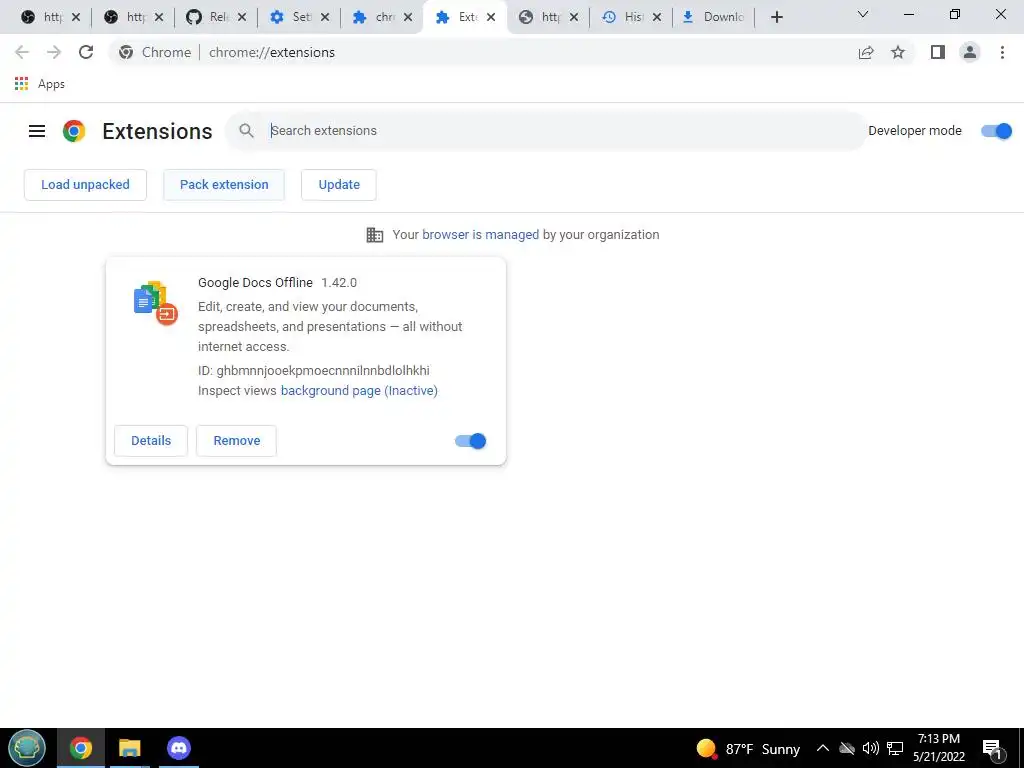Open Chrome's three-dot menu
The width and height of the screenshot is (1024, 768).
1002,52
